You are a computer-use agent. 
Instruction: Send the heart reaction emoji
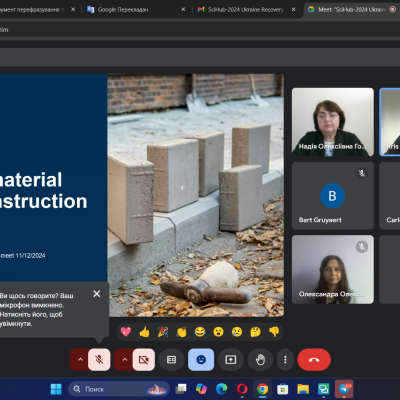click(x=126, y=332)
